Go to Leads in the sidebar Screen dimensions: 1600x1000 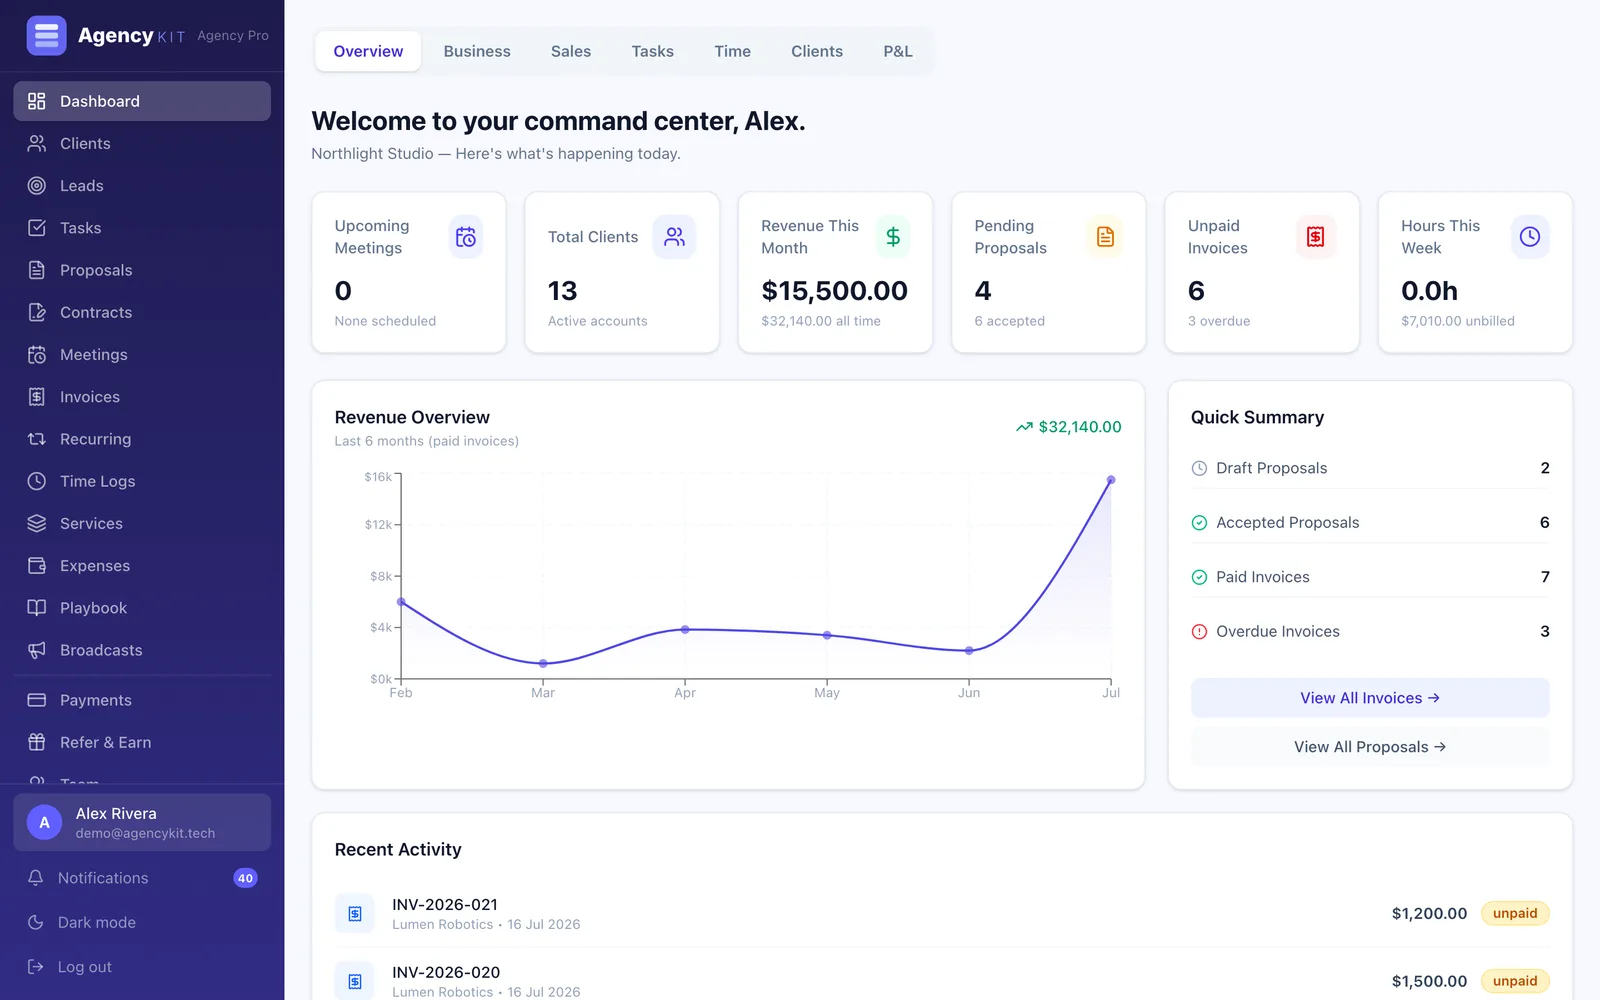pos(142,185)
